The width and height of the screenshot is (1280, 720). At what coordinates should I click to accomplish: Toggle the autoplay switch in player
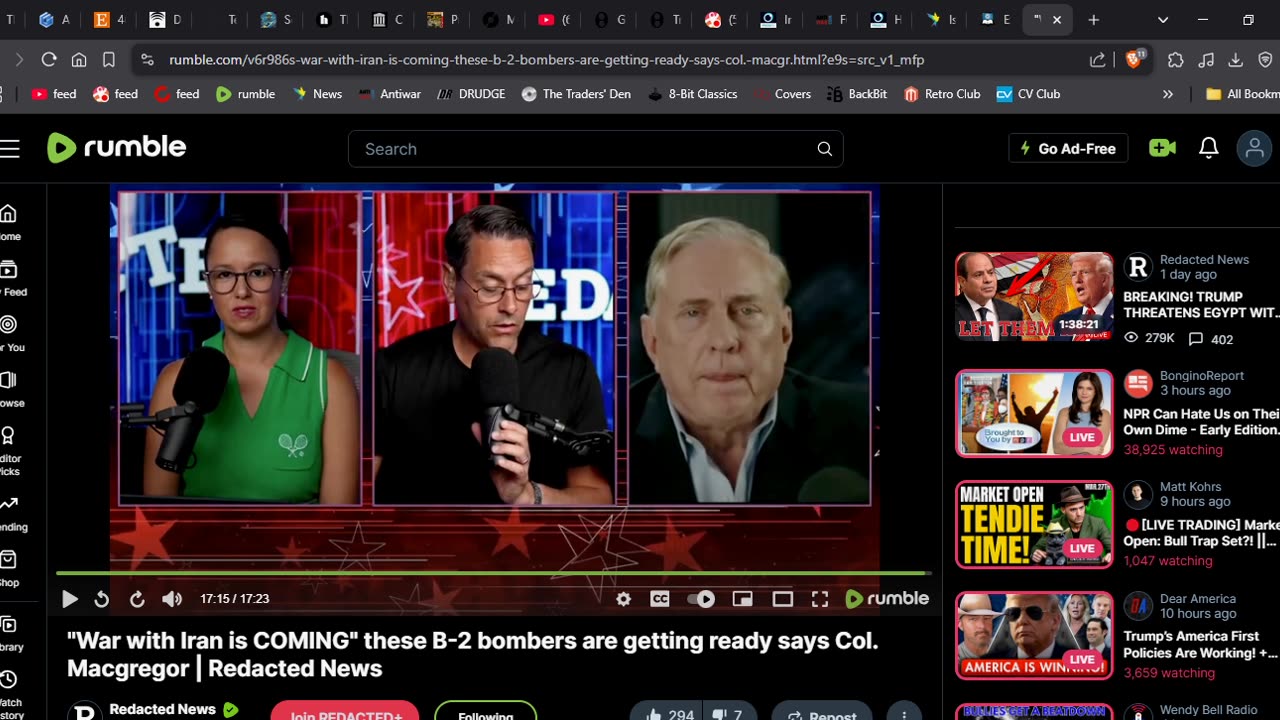coord(701,599)
